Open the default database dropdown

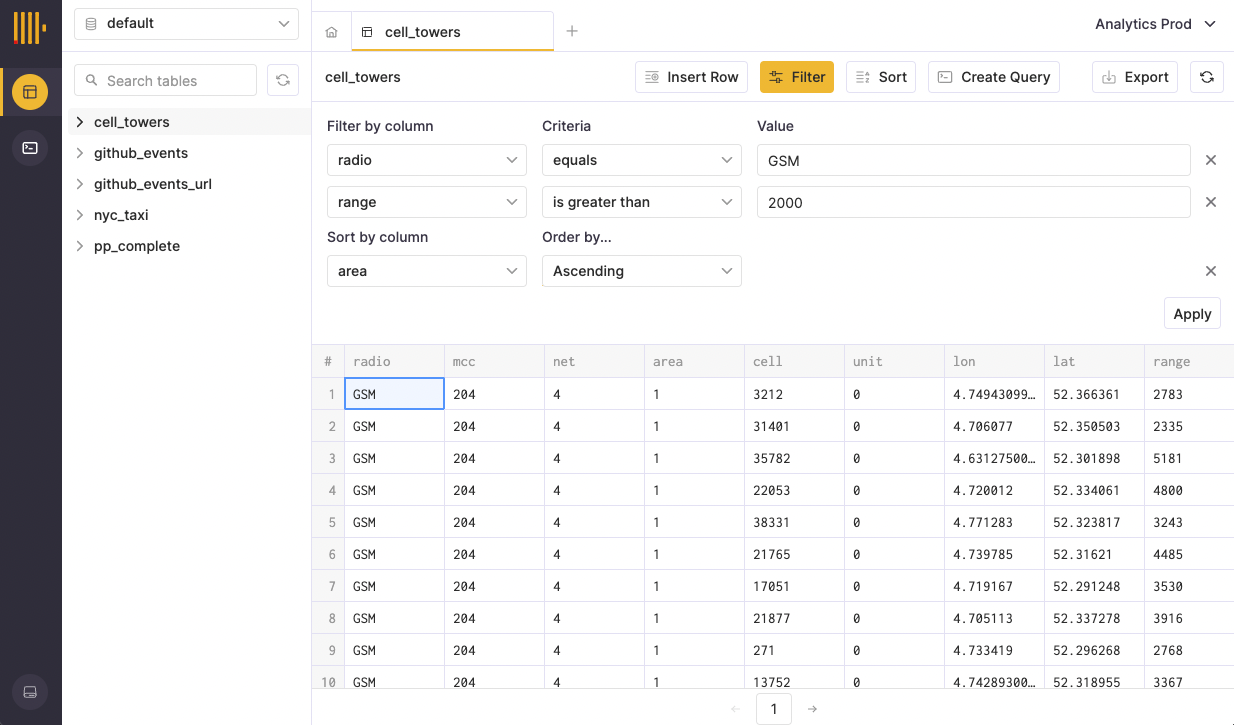coord(186,23)
